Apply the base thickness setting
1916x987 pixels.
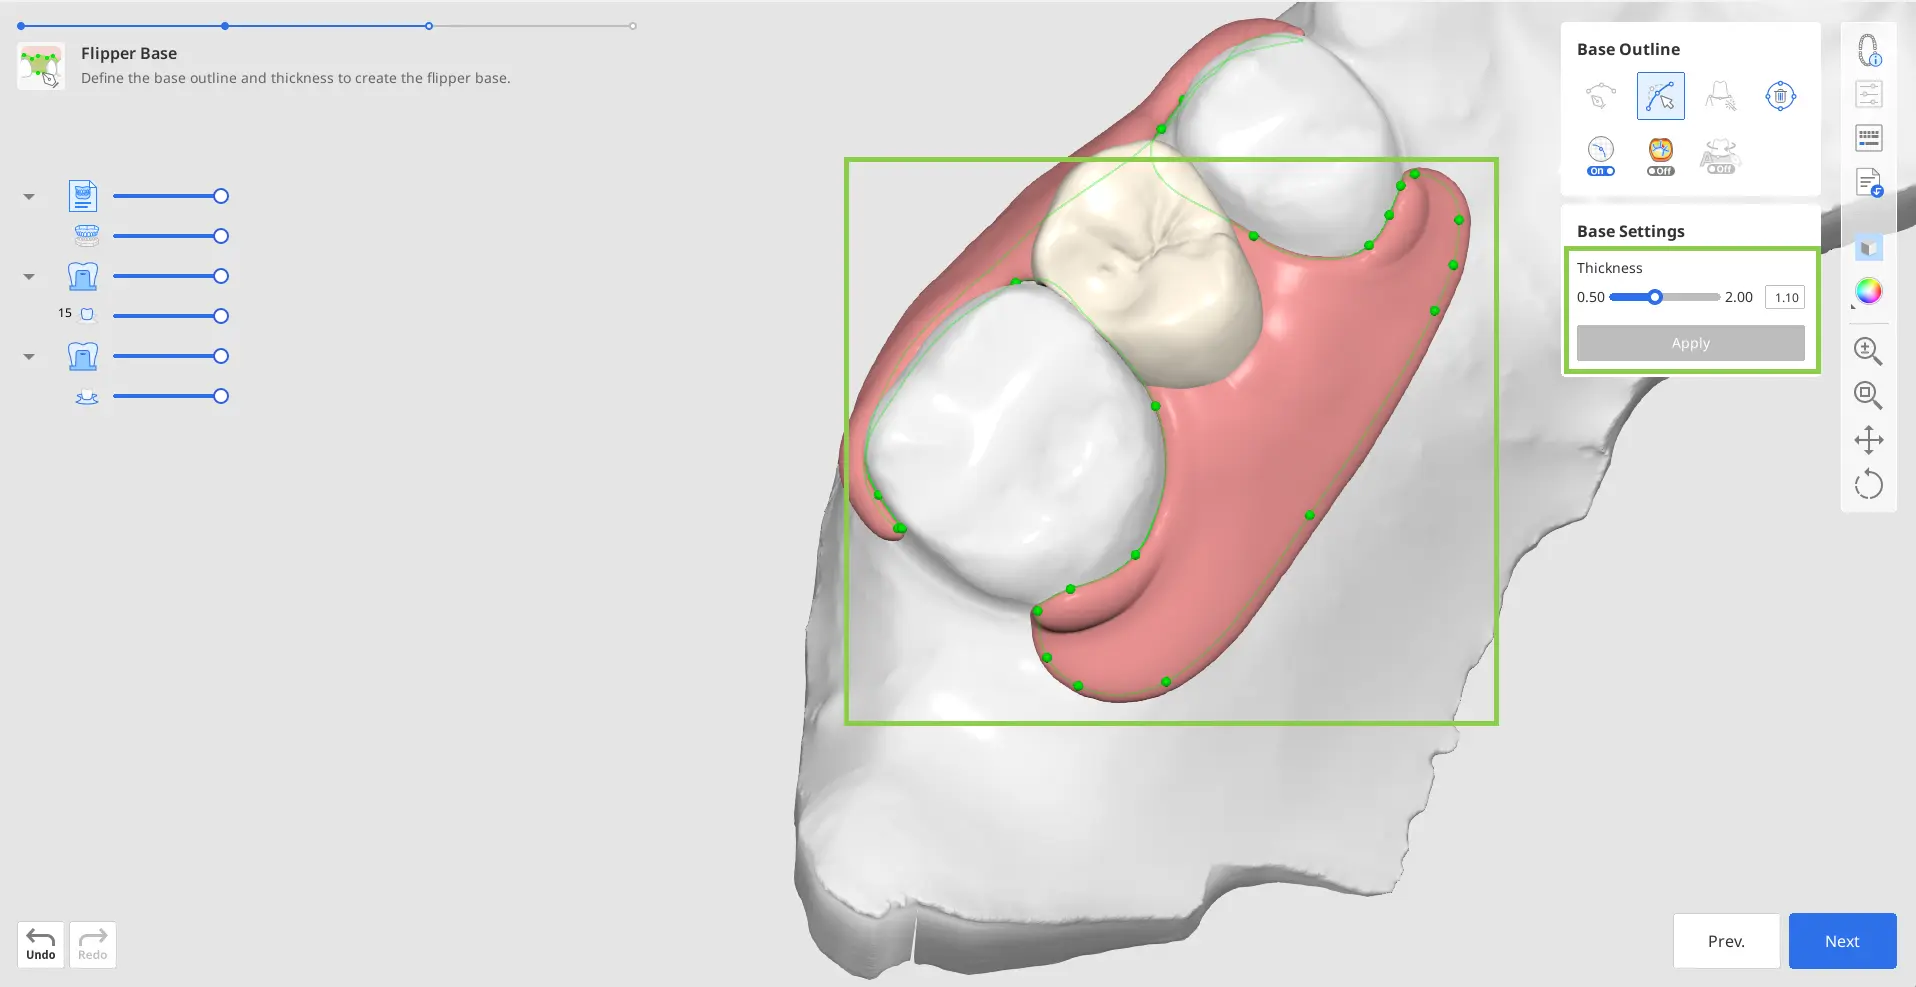click(1690, 343)
